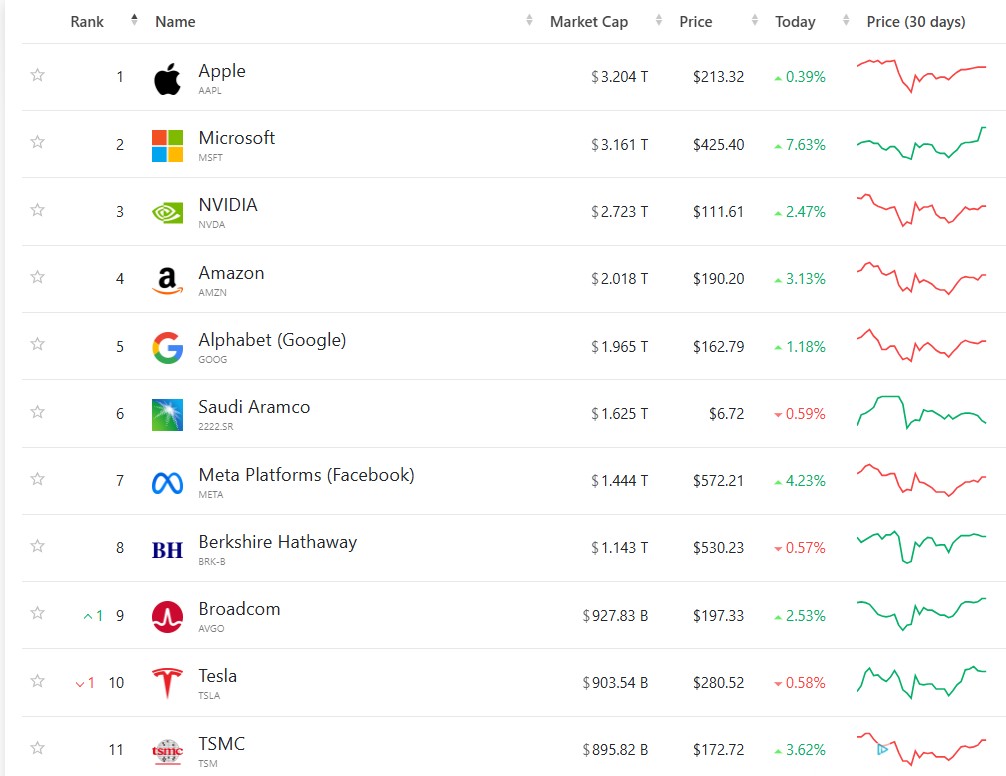Image resolution: width=1006 pixels, height=776 pixels.
Task: Click the Tesla T logo
Action: (x=167, y=683)
